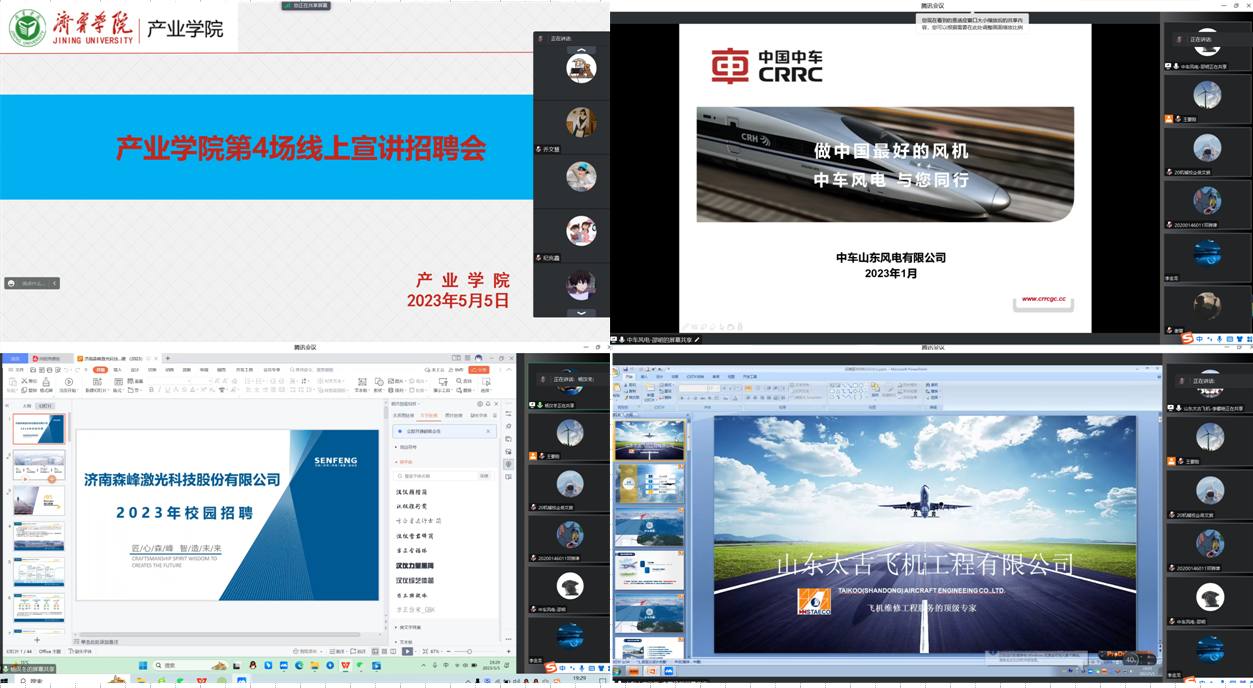This screenshot has width=1253, height=688.
Task: Open the 插入 tab in WPS ribbon
Action: [x=118, y=370]
